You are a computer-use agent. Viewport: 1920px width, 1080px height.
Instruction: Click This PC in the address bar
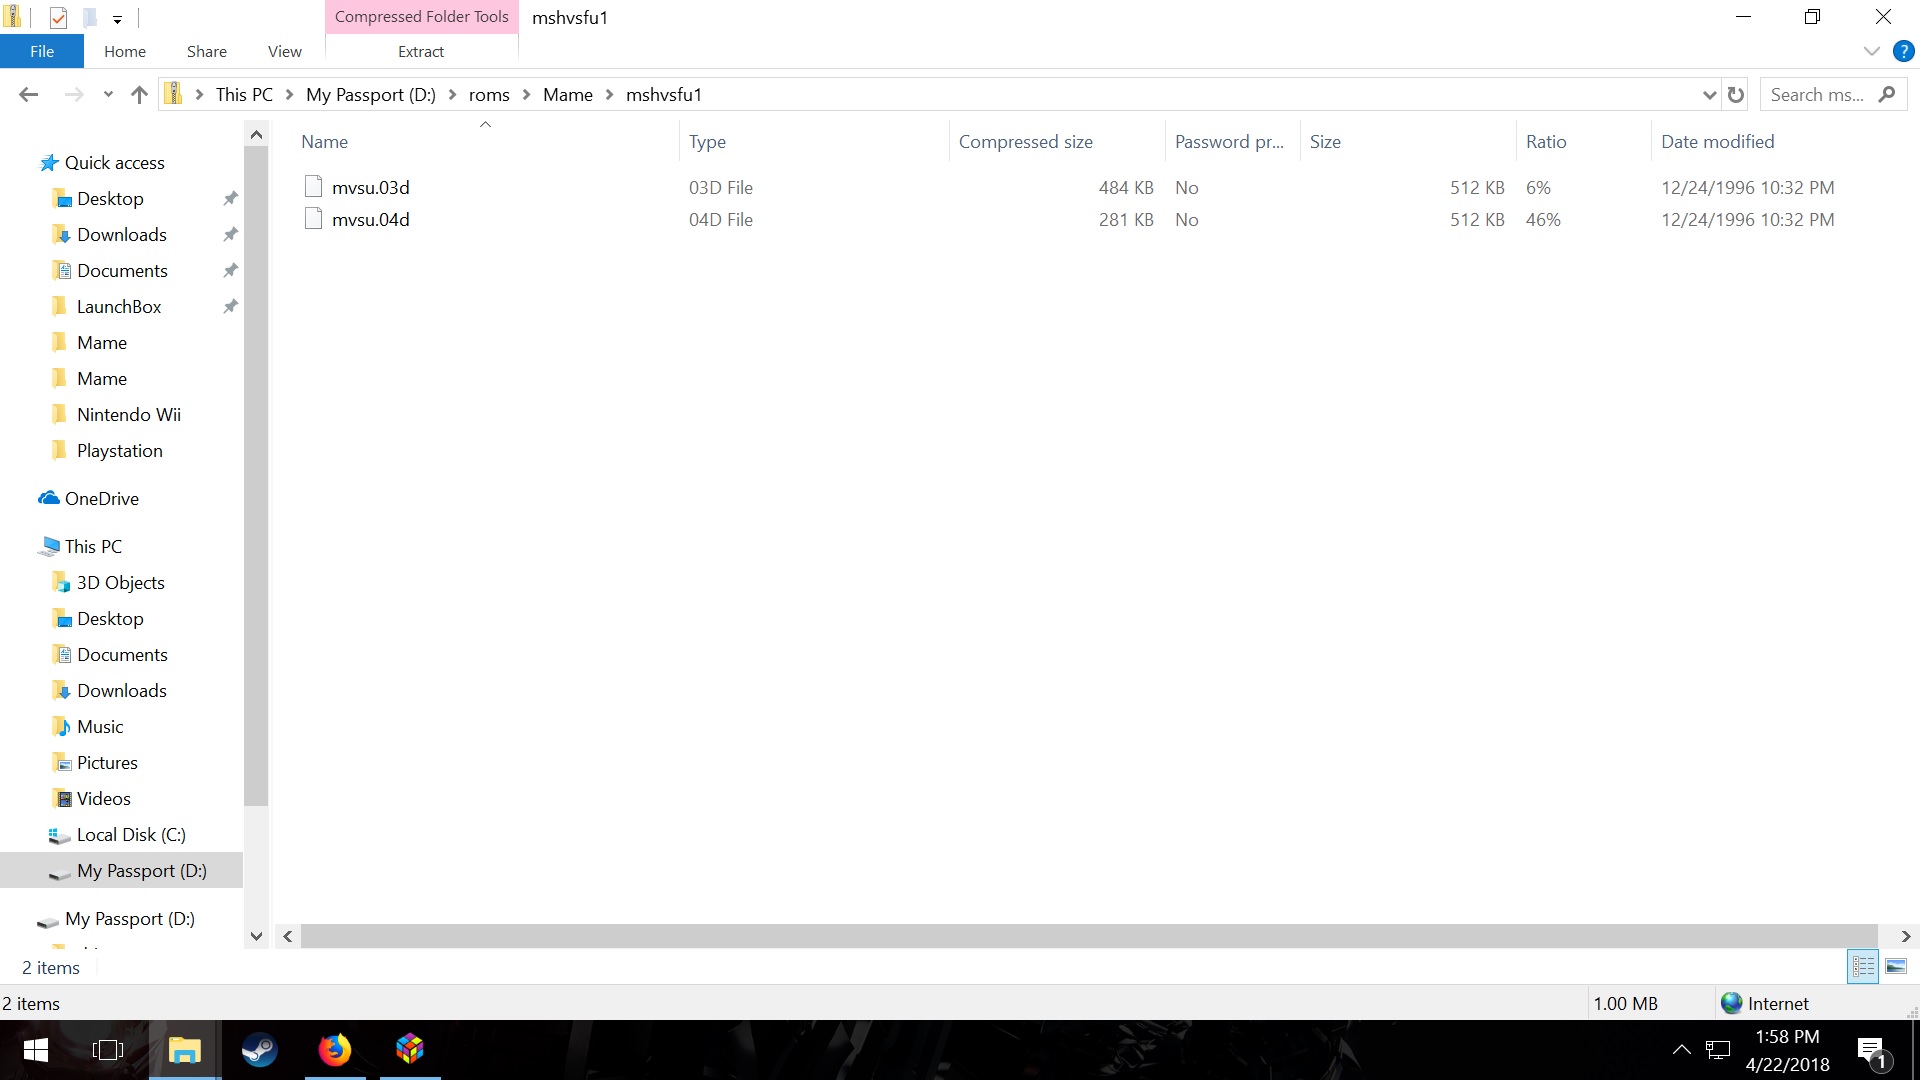click(x=244, y=94)
